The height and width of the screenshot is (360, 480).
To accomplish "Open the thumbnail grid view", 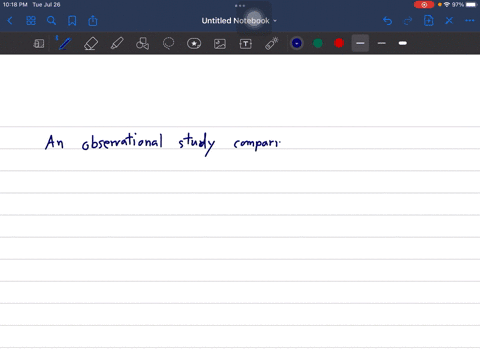I will tap(31, 21).
